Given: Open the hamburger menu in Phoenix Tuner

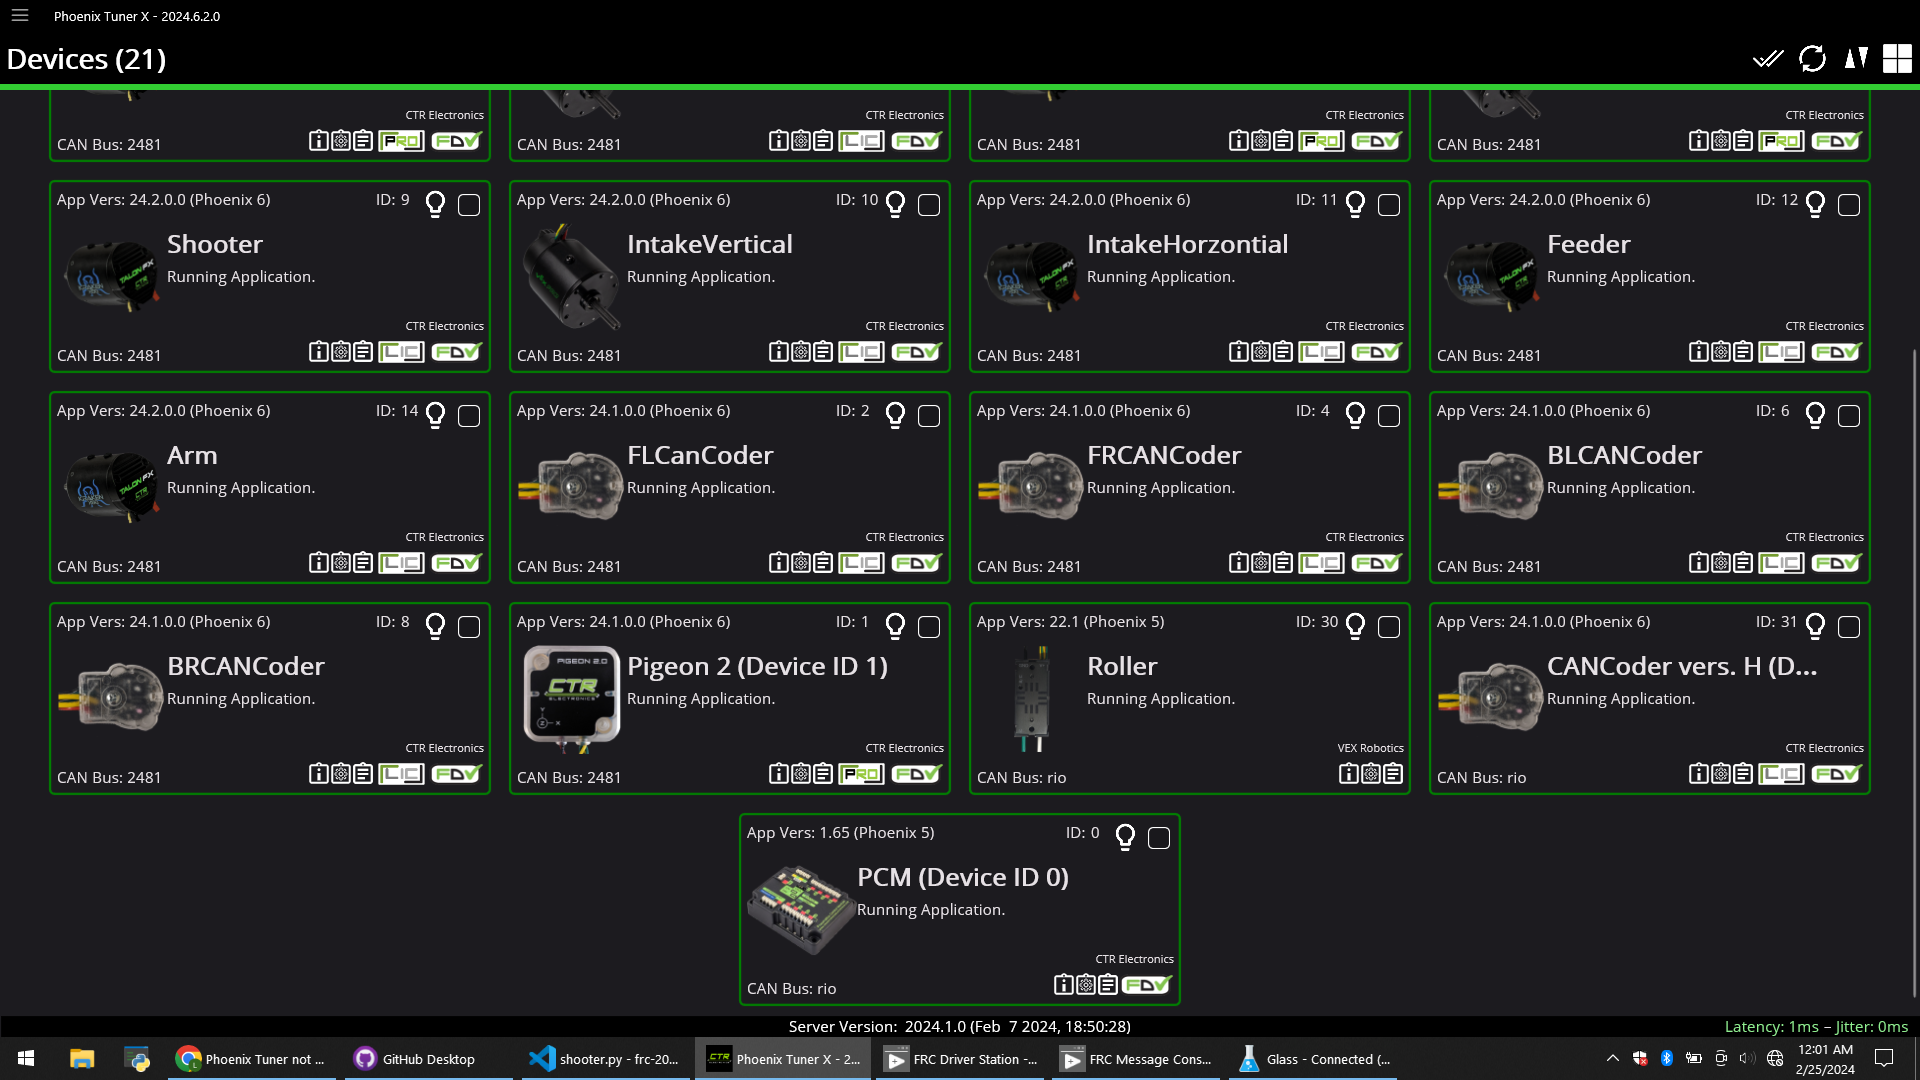Looking at the screenshot, I should [x=20, y=16].
